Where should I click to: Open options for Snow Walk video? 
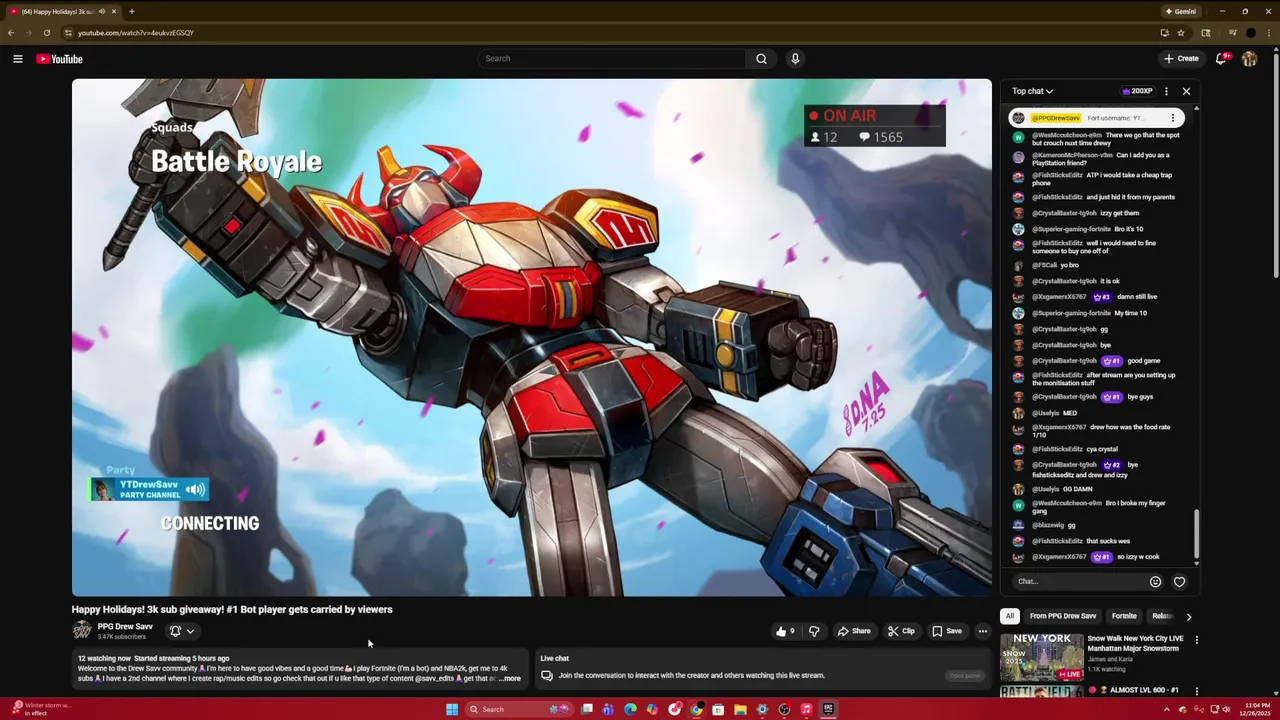(x=1196, y=640)
